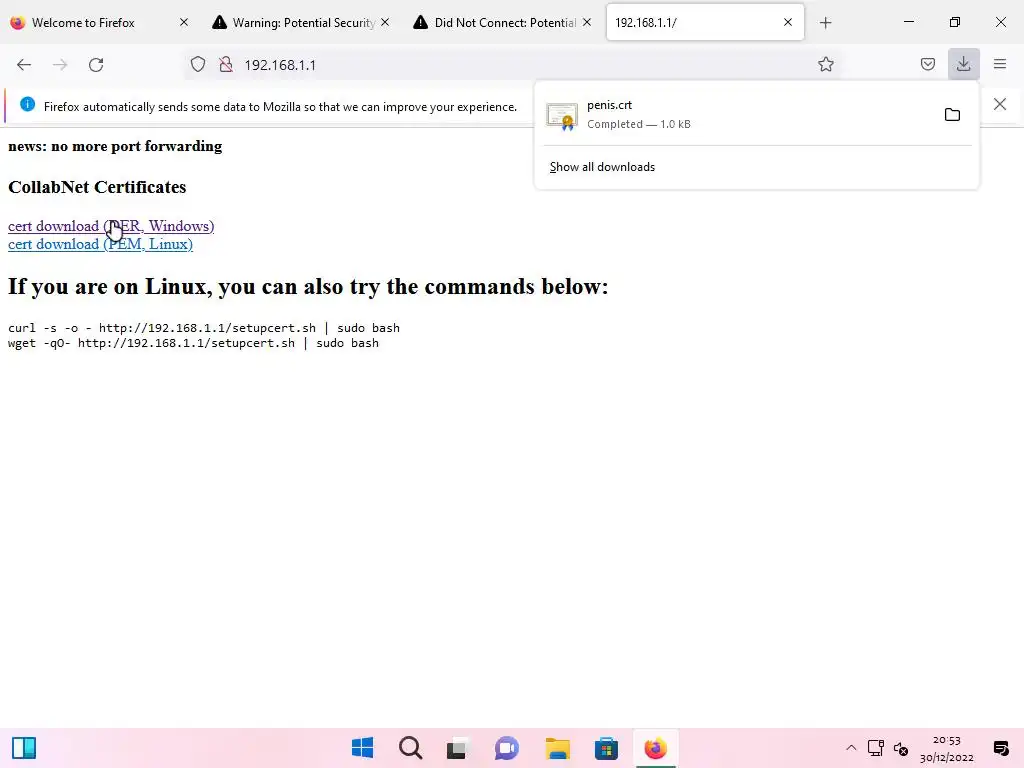The width and height of the screenshot is (1024, 768).
Task: Open the Windows Start menu
Action: click(362, 748)
